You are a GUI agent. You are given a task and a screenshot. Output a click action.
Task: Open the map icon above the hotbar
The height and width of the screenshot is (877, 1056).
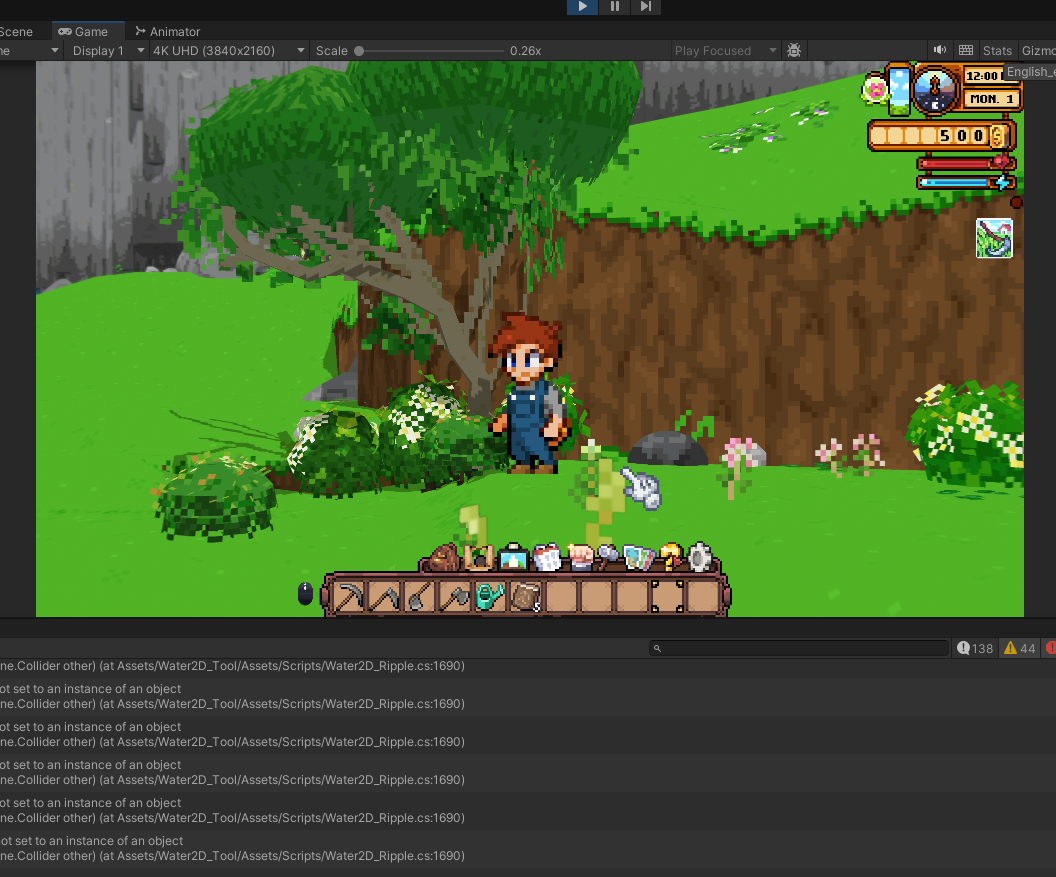pos(638,557)
